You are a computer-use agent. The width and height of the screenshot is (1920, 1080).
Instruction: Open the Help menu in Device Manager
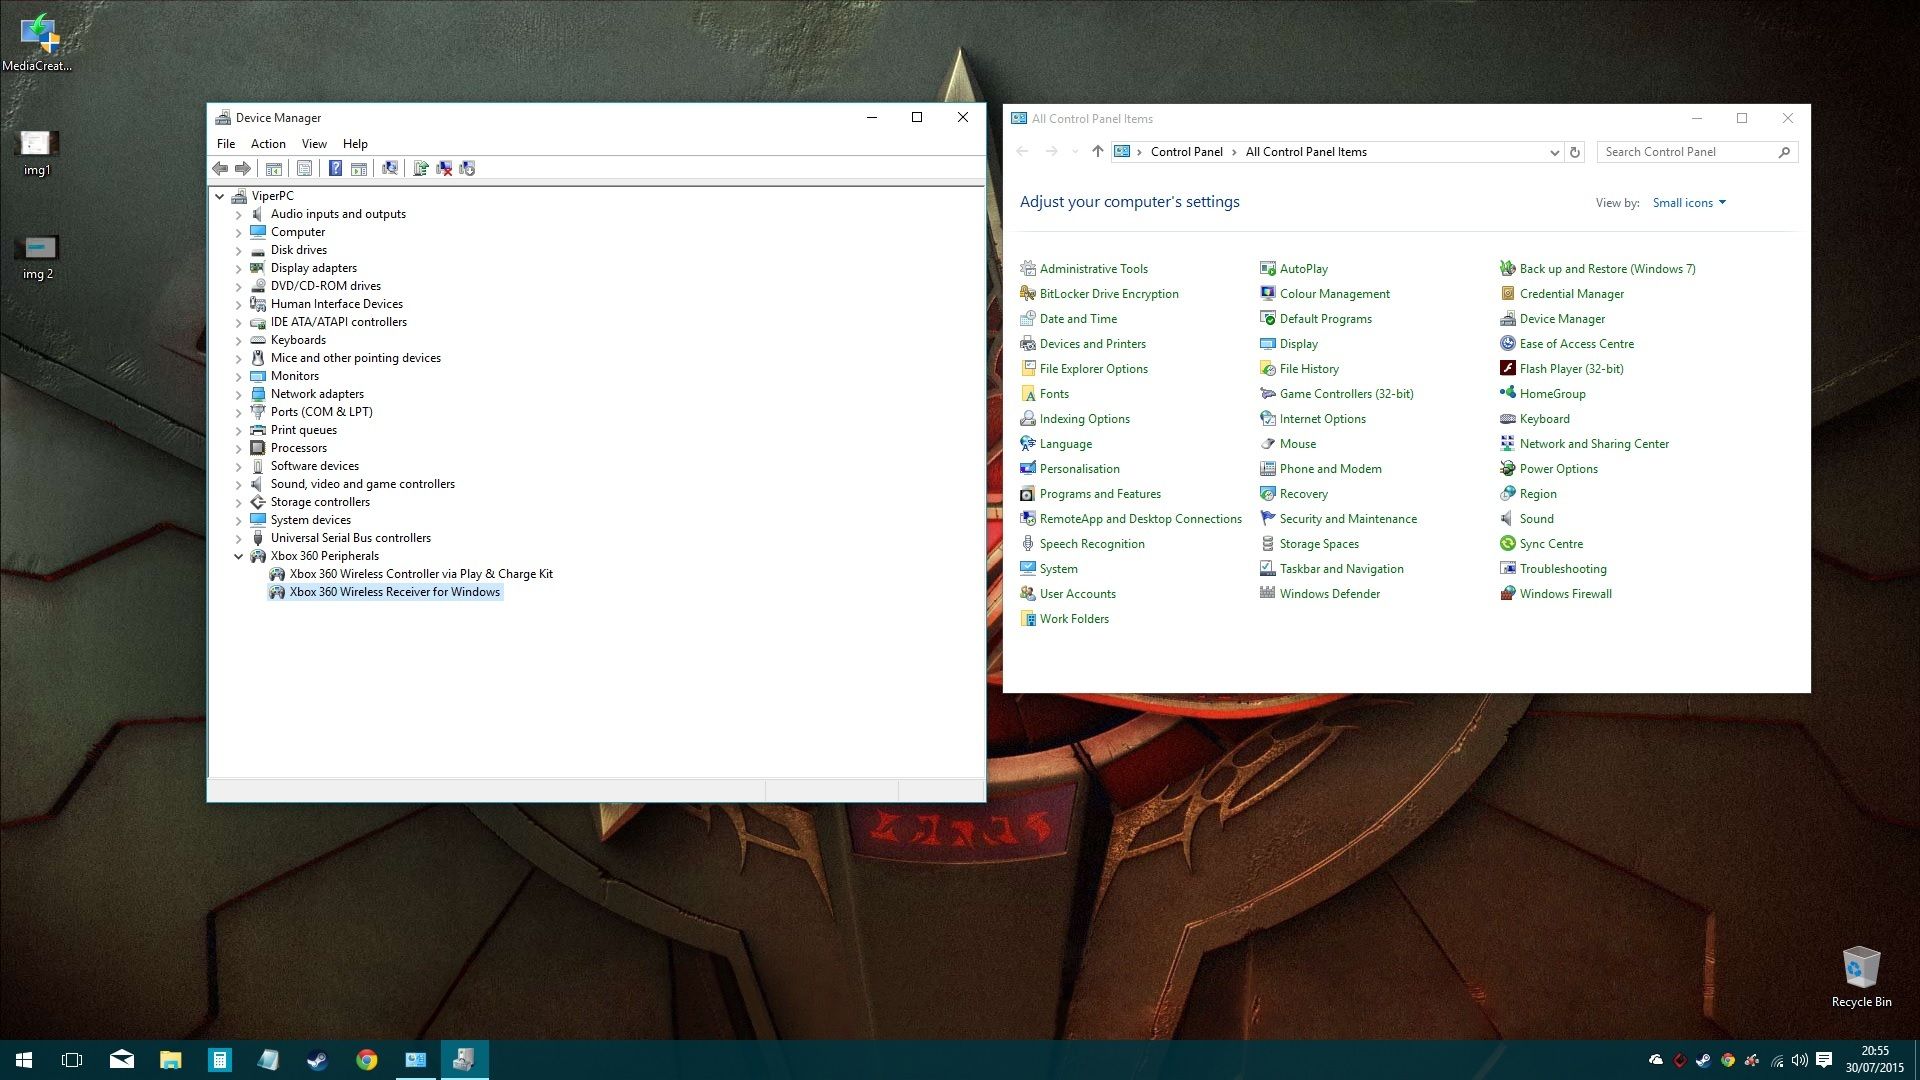pos(355,144)
